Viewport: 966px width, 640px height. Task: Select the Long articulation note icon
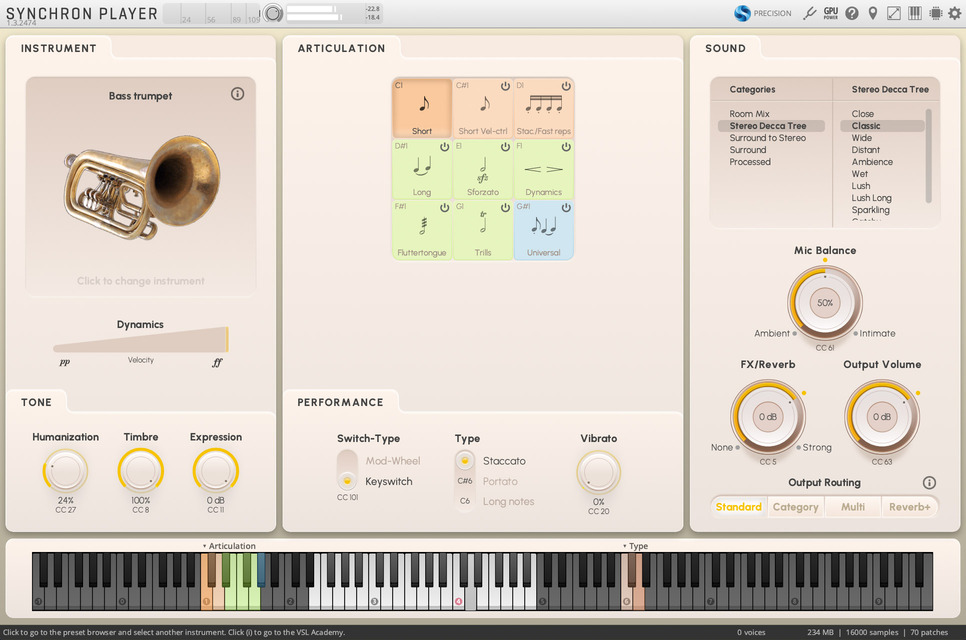coord(422,165)
